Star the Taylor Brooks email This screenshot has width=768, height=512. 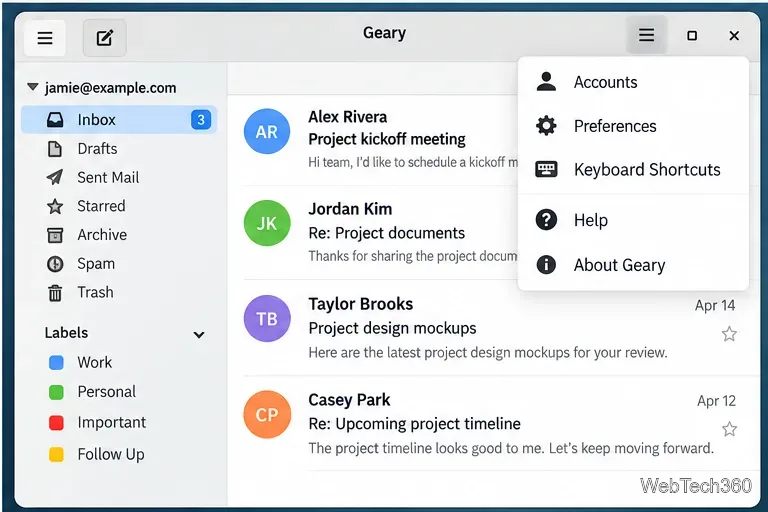tap(729, 334)
